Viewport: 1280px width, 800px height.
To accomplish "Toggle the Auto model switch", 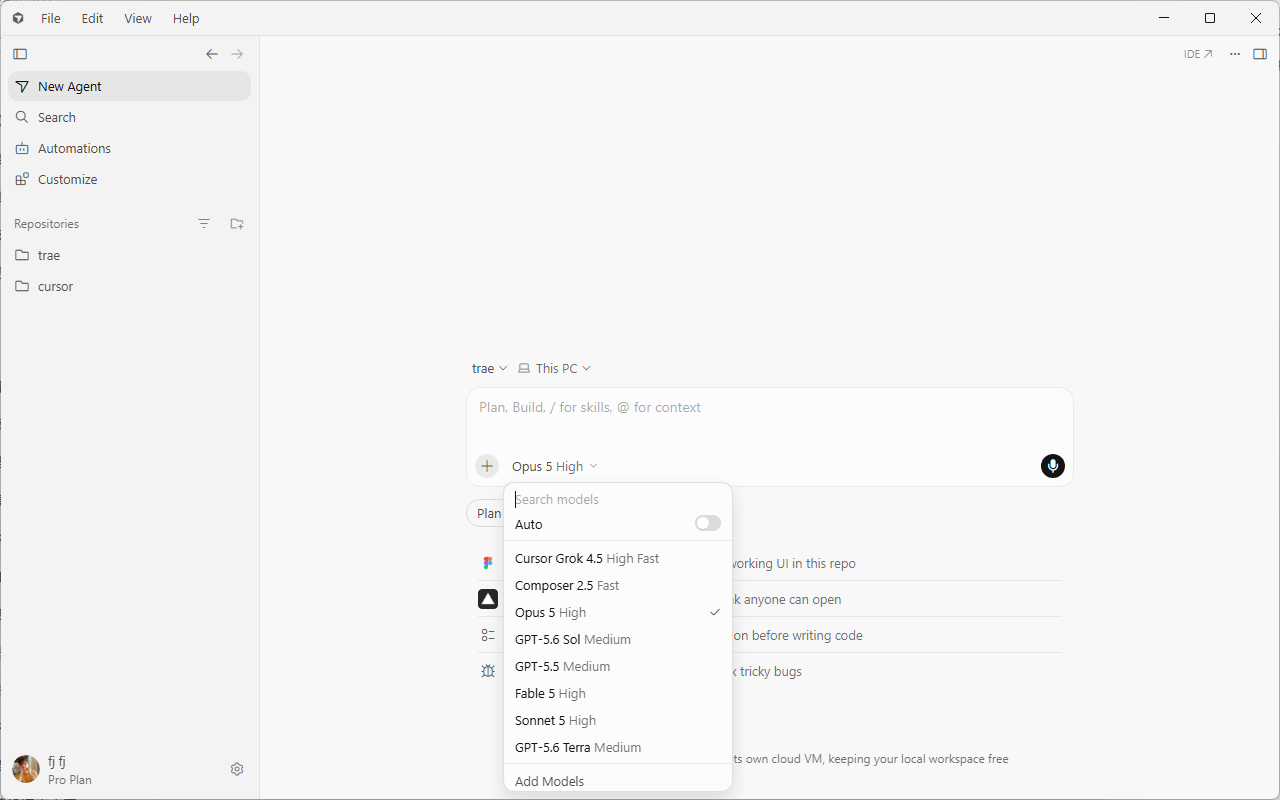I will pos(708,524).
